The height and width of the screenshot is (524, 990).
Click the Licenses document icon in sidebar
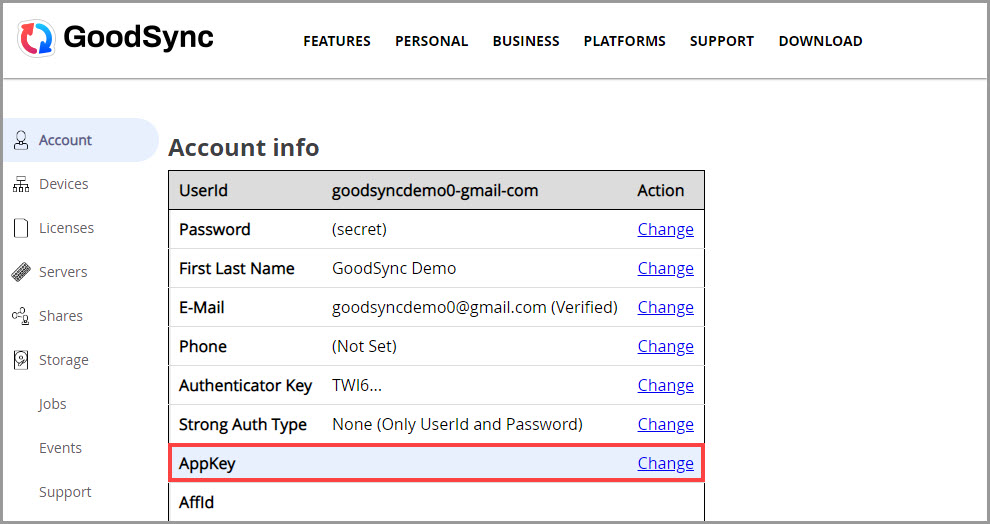pyautogui.click(x=21, y=228)
